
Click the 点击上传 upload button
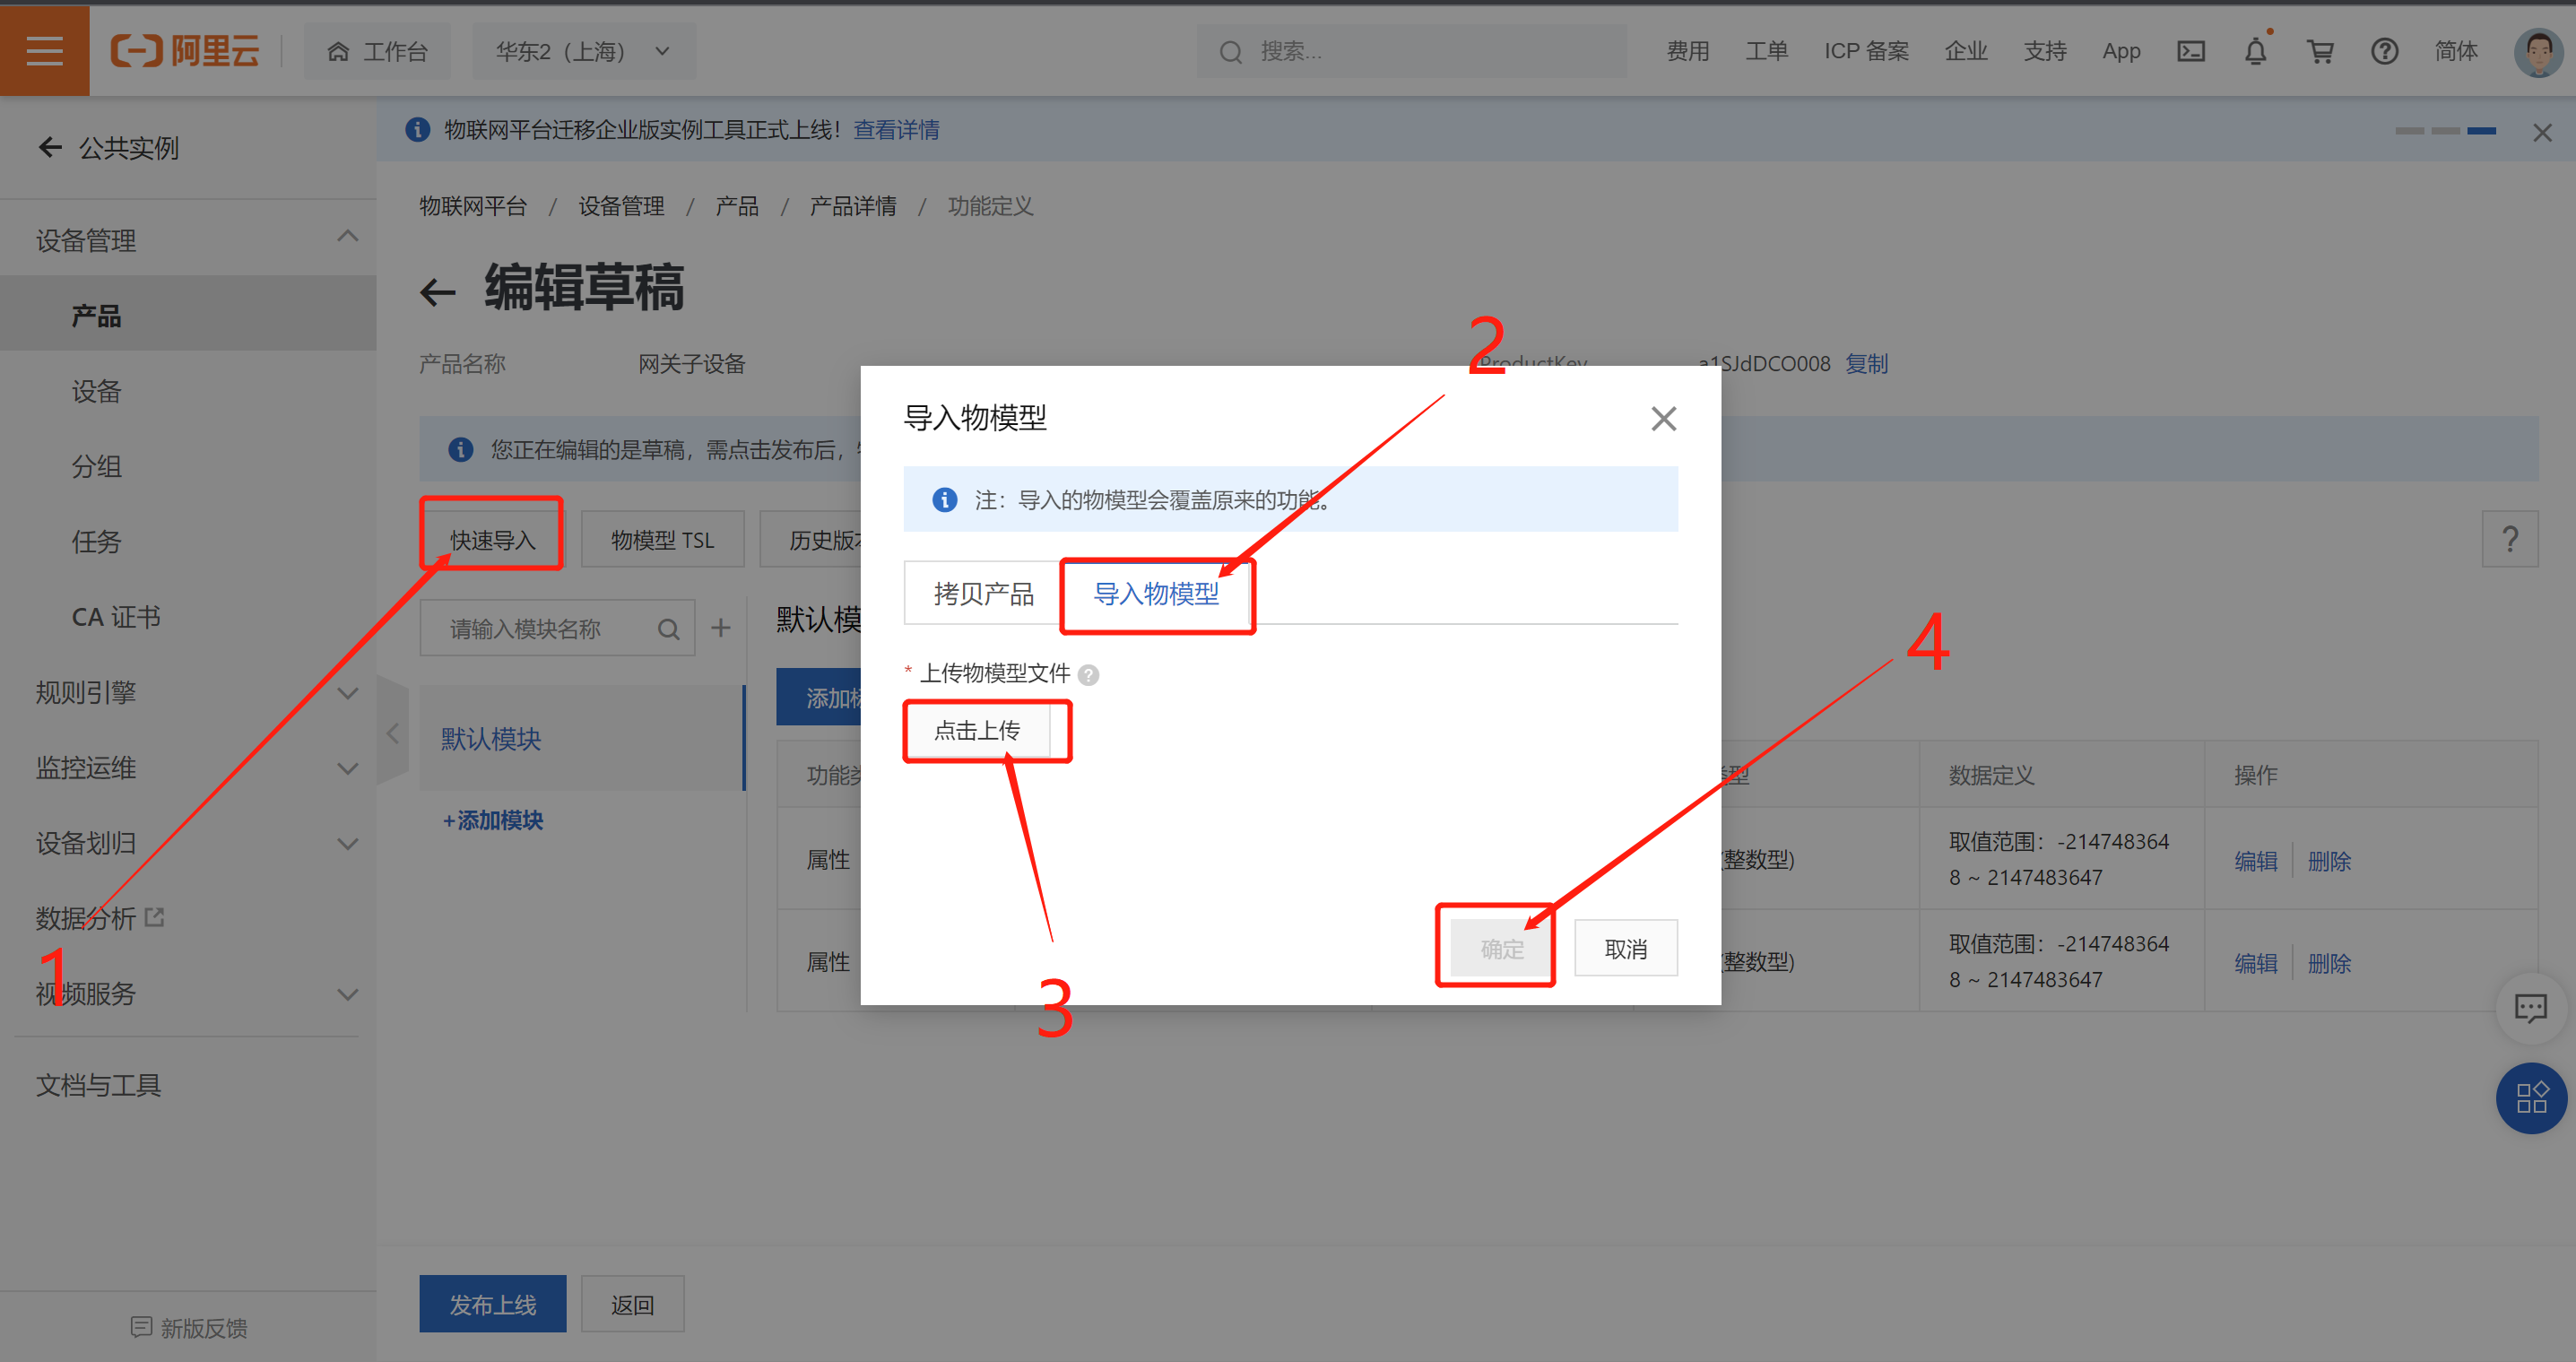(977, 730)
